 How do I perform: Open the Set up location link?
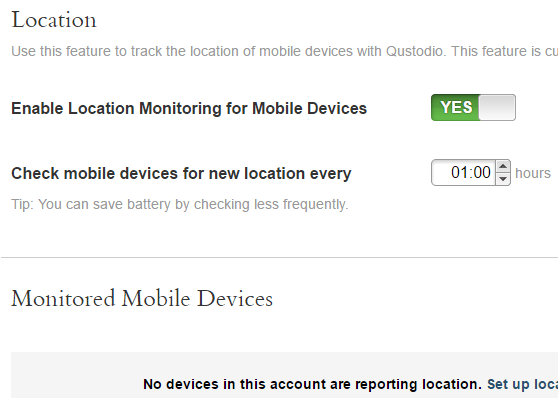click(x=522, y=384)
